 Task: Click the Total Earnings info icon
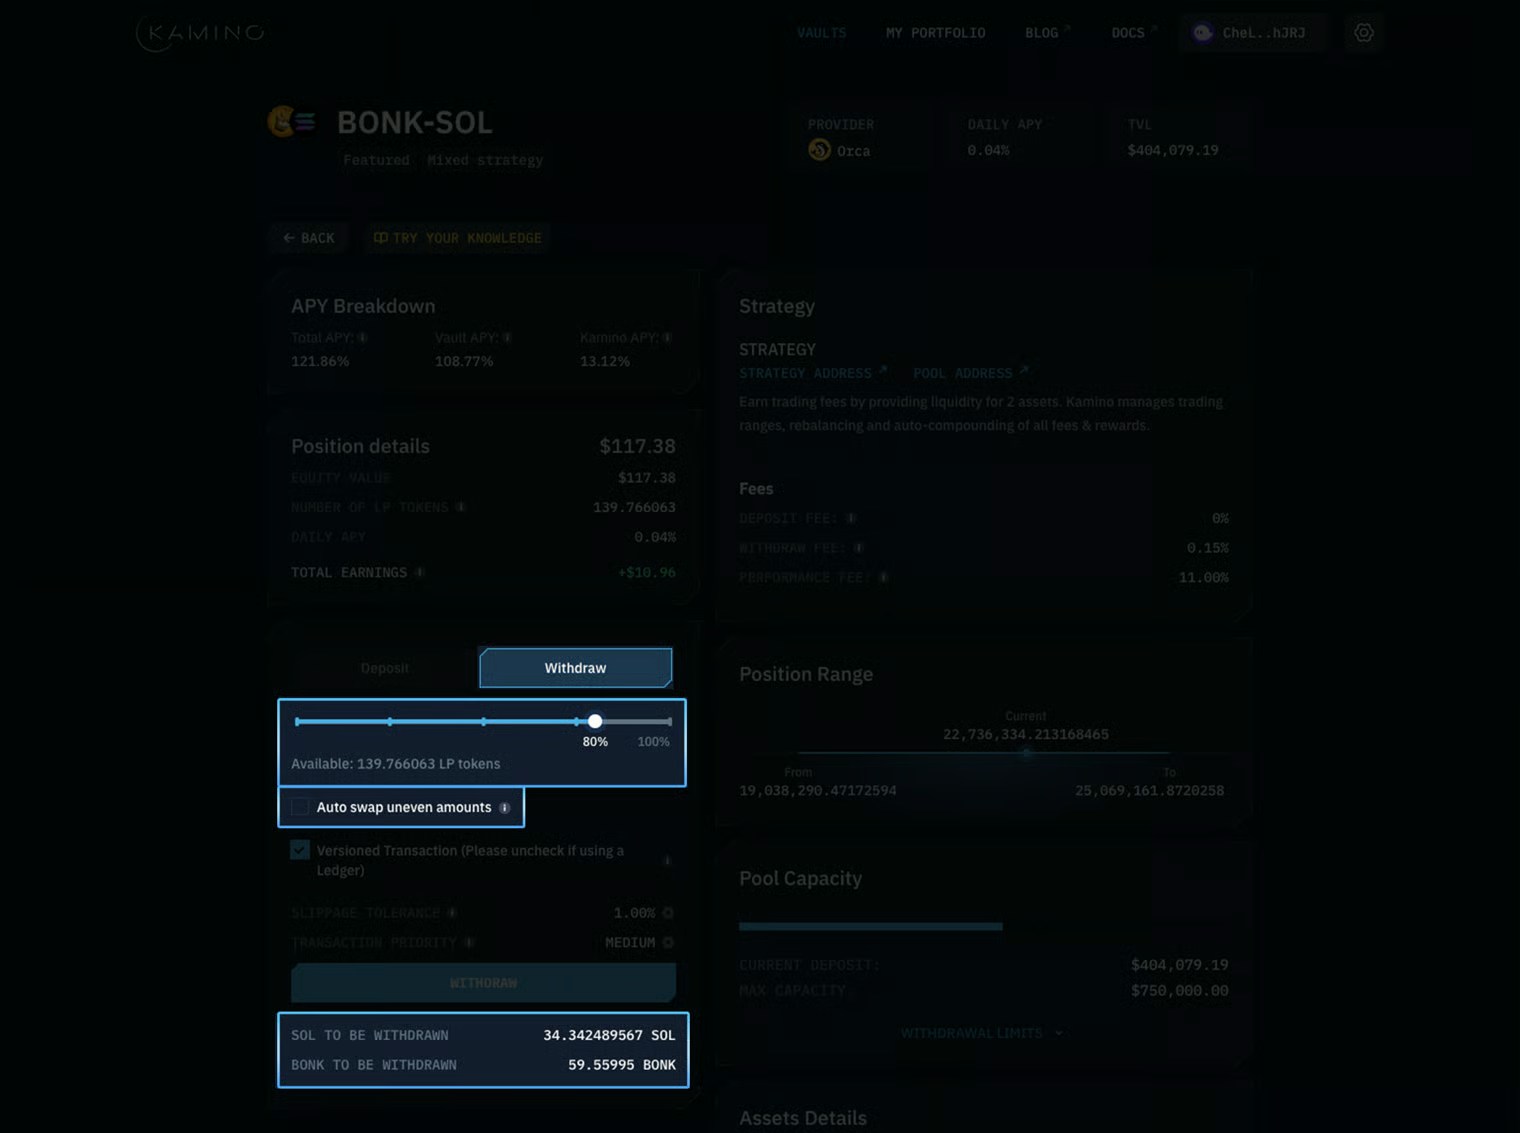point(419,572)
